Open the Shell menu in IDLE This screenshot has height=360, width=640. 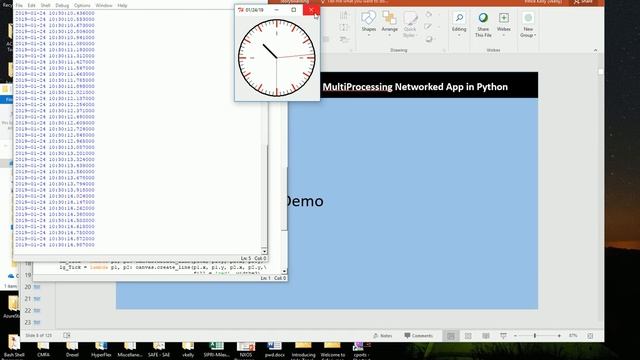point(45,5)
